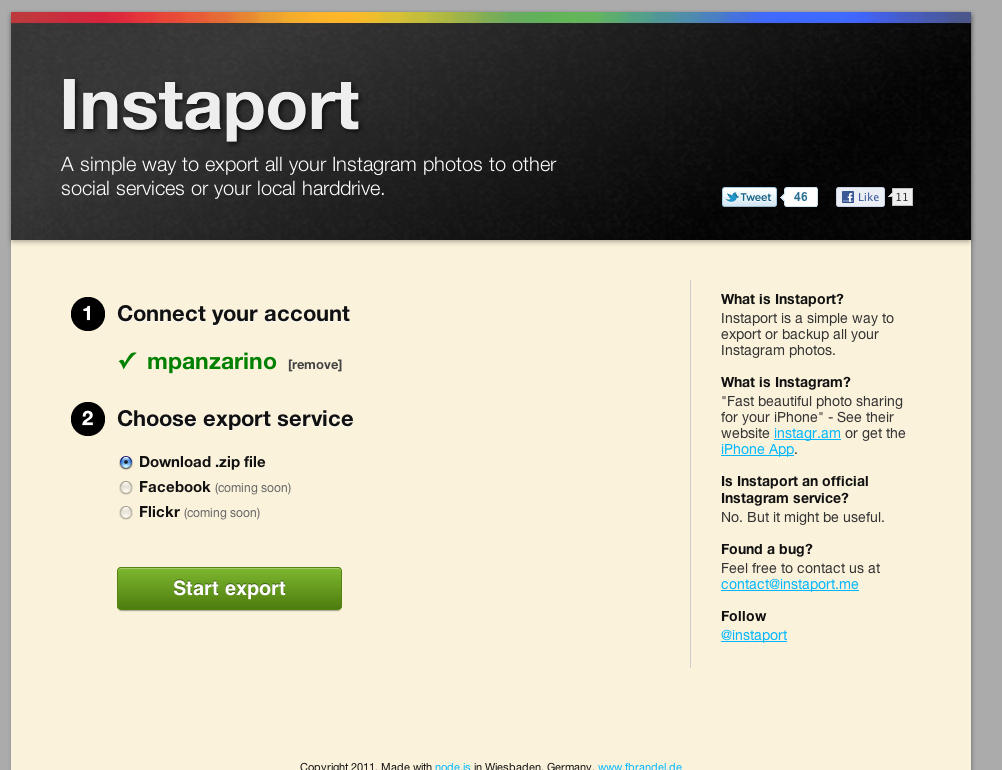This screenshot has width=1002, height=770.
Task: Open the @instaport follow link
Action: tap(754, 635)
